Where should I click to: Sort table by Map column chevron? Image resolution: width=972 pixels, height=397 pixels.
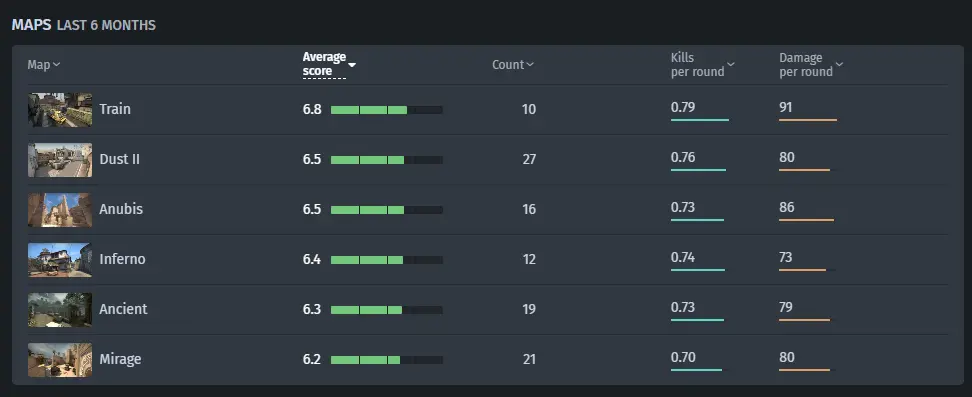pyautogui.click(x=56, y=65)
